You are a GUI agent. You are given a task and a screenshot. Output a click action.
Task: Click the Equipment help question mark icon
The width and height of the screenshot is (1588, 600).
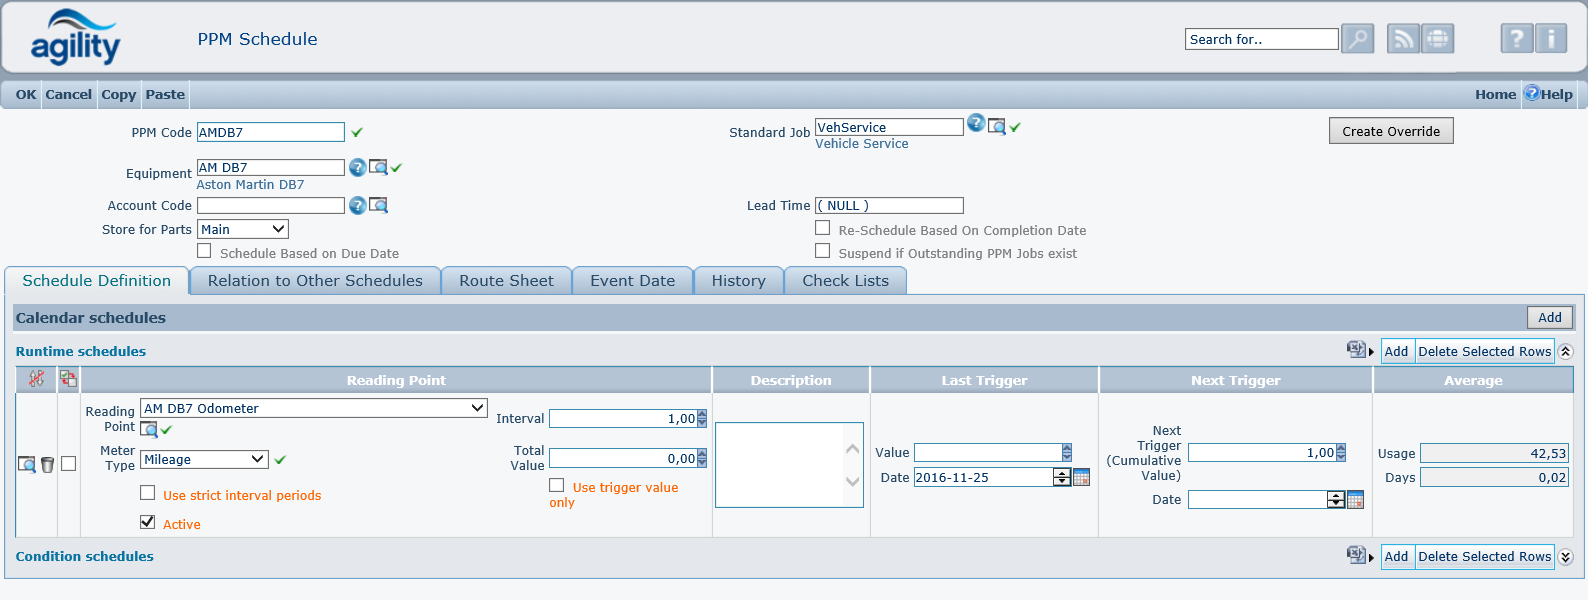click(357, 167)
